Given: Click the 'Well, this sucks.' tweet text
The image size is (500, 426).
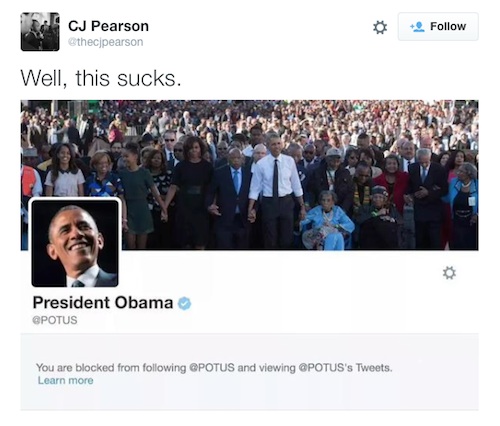Looking at the screenshot, I should (101, 78).
